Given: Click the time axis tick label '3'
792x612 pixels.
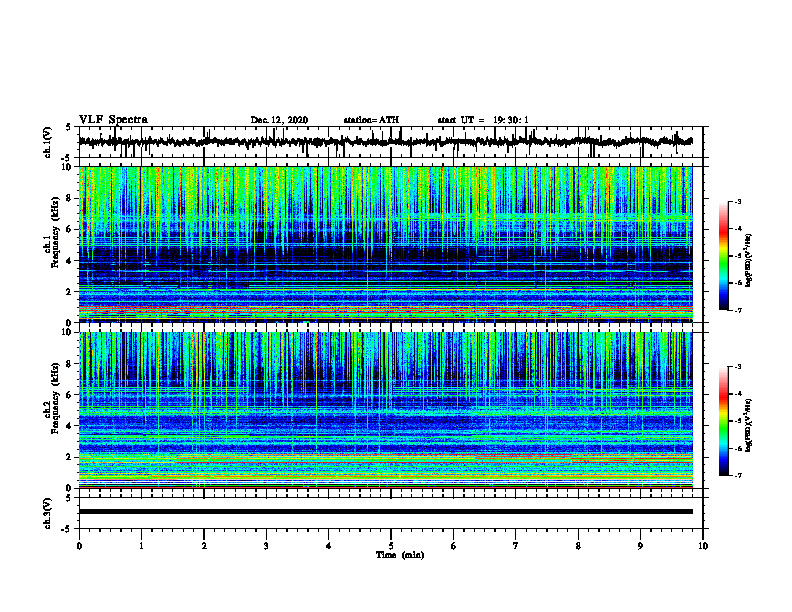Looking at the screenshot, I should pos(266,546).
